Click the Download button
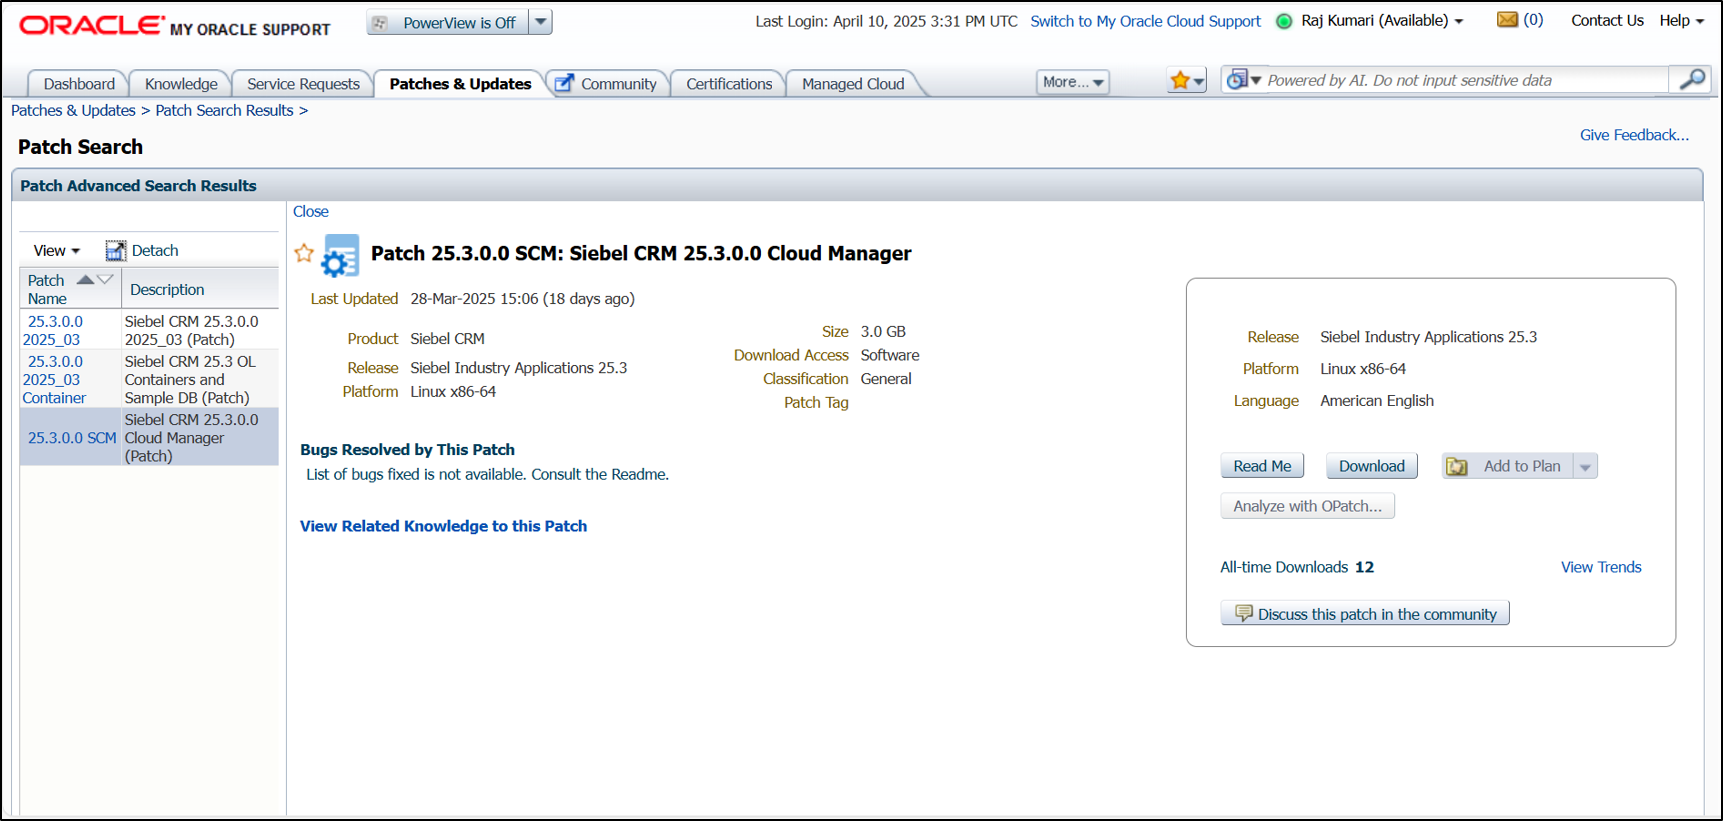 tap(1371, 466)
